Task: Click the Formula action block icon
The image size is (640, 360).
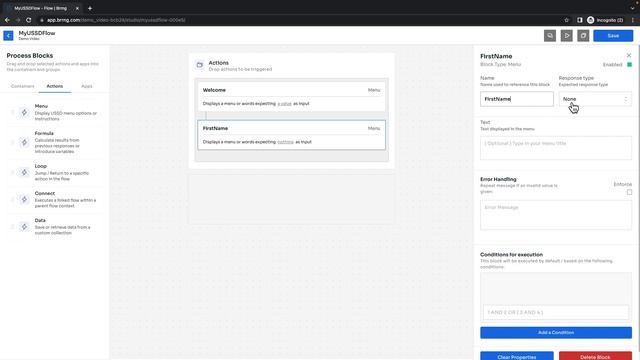Action: [24, 142]
